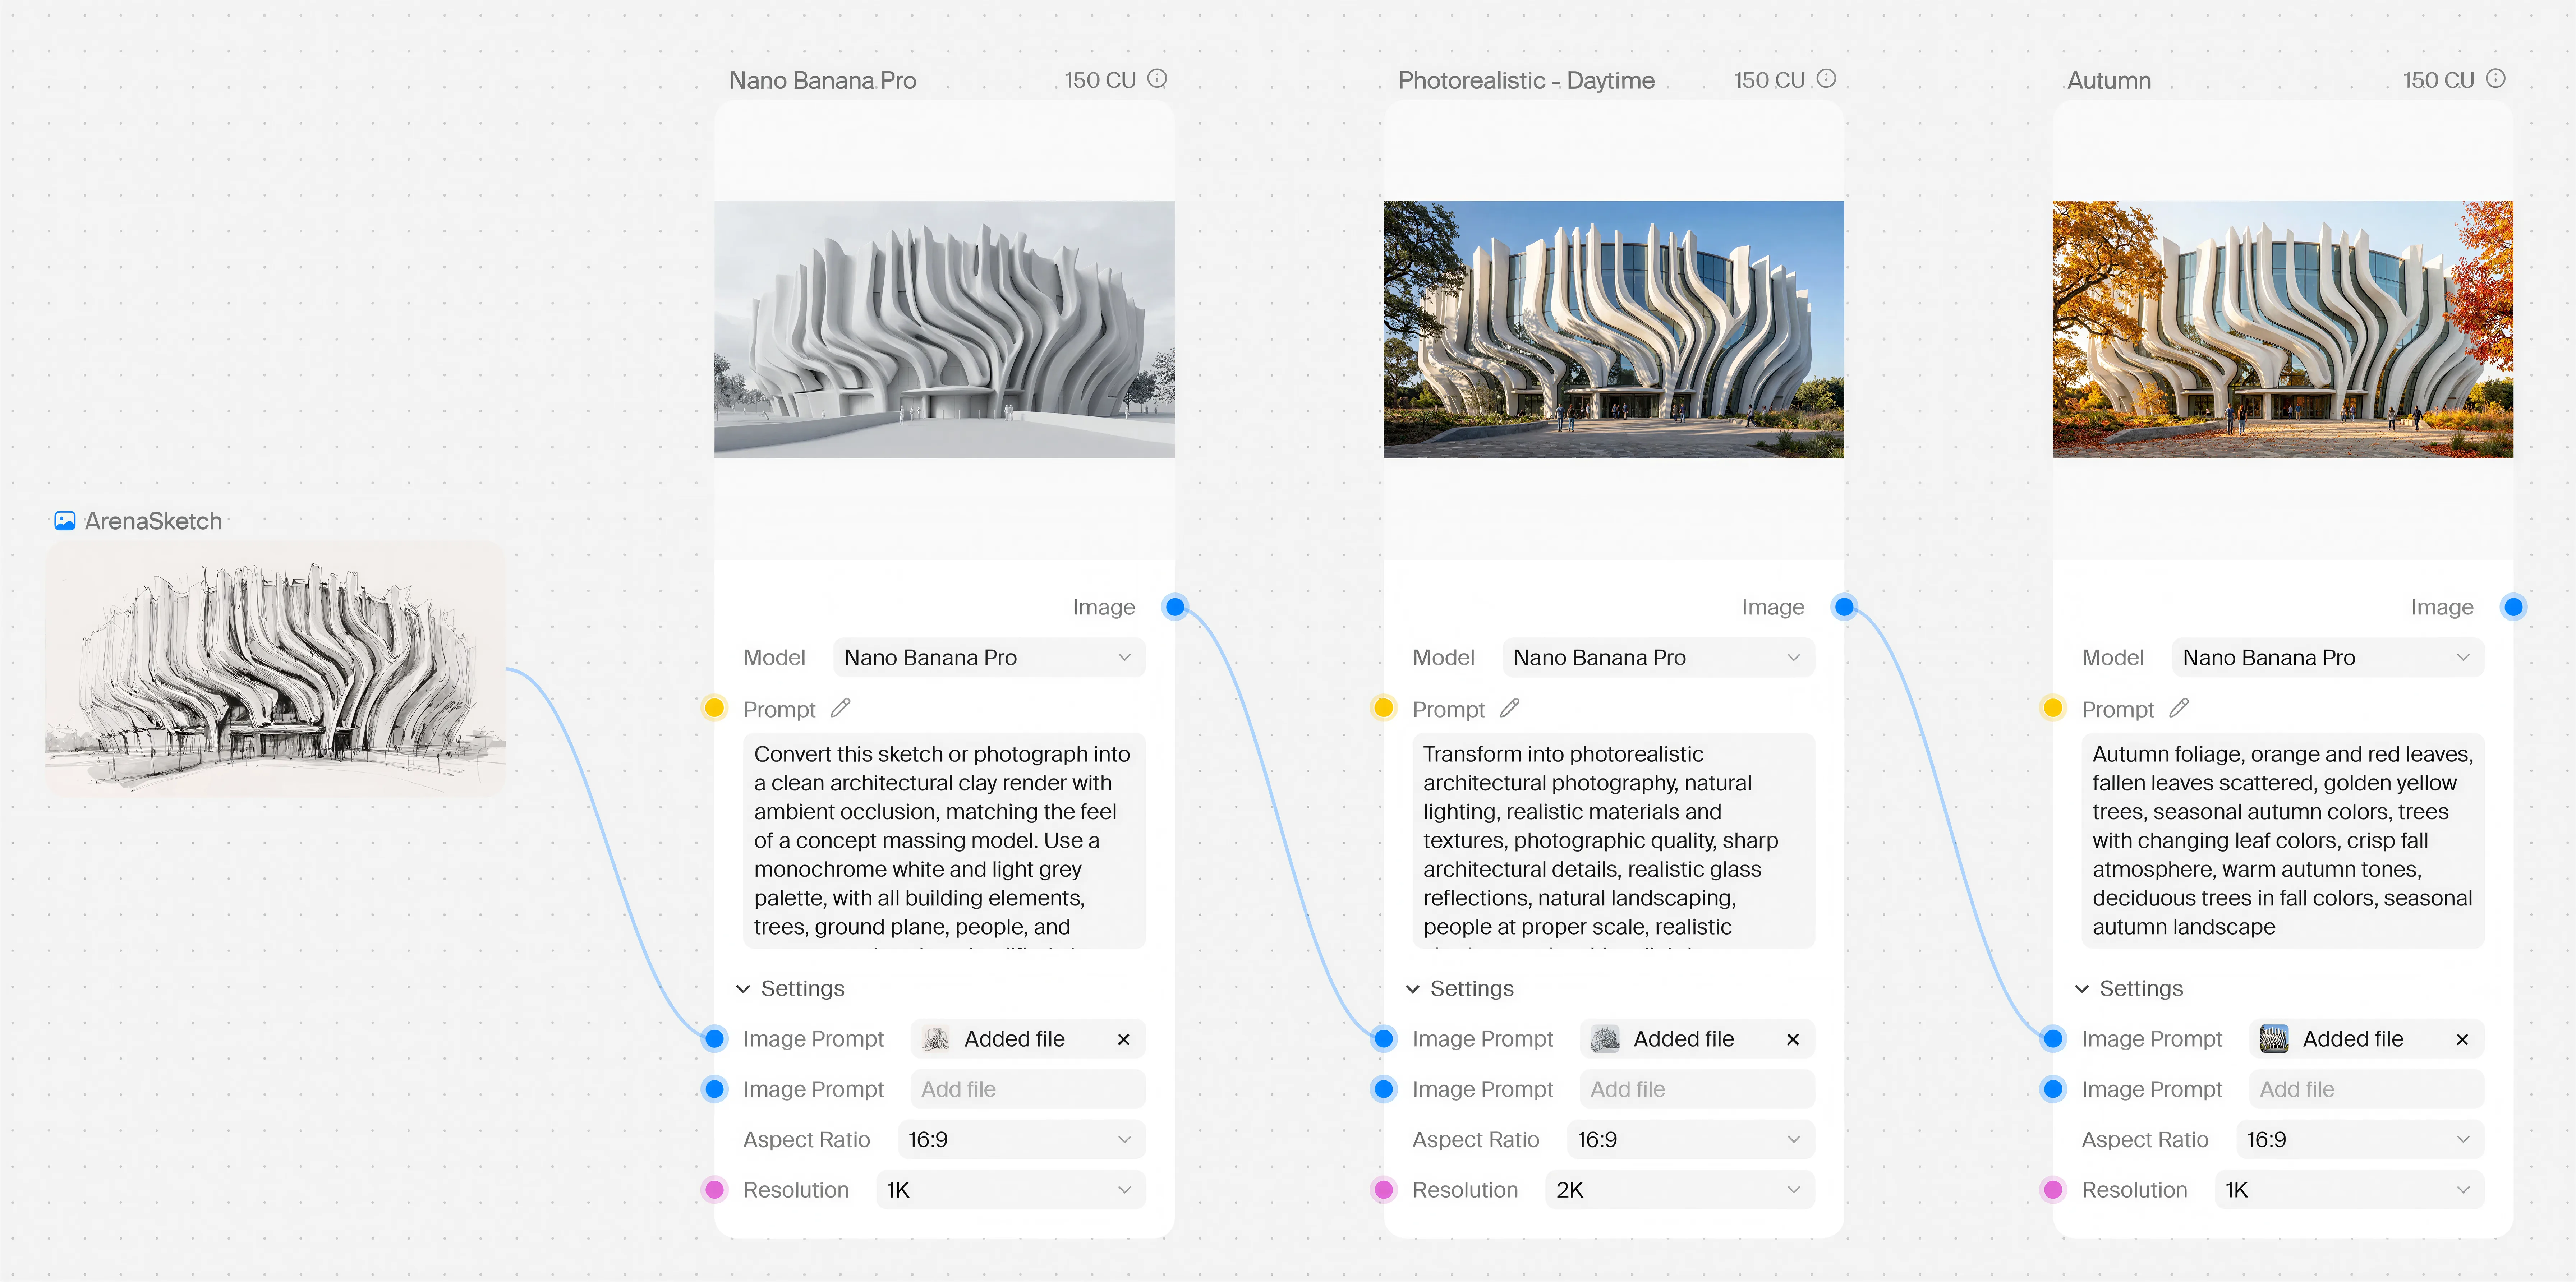Click empty Image Prompt port on Autumn node
Image resolution: width=2576 pixels, height=1282 pixels.
click(x=2053, y=1089)
